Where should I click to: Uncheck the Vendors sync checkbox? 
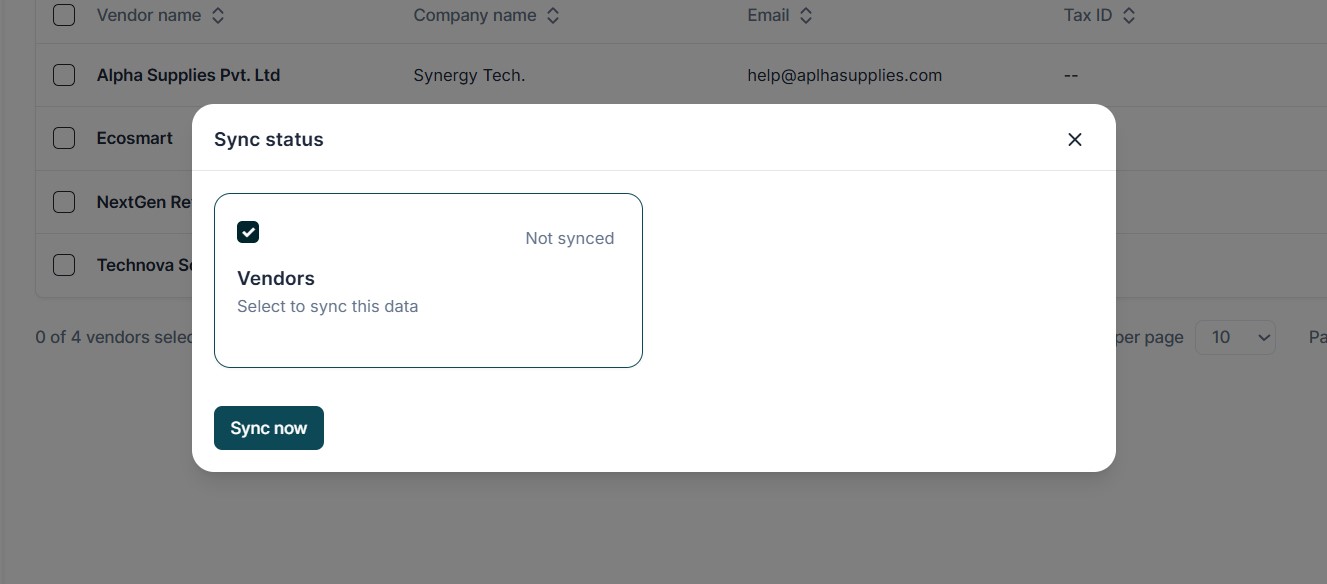248,232
